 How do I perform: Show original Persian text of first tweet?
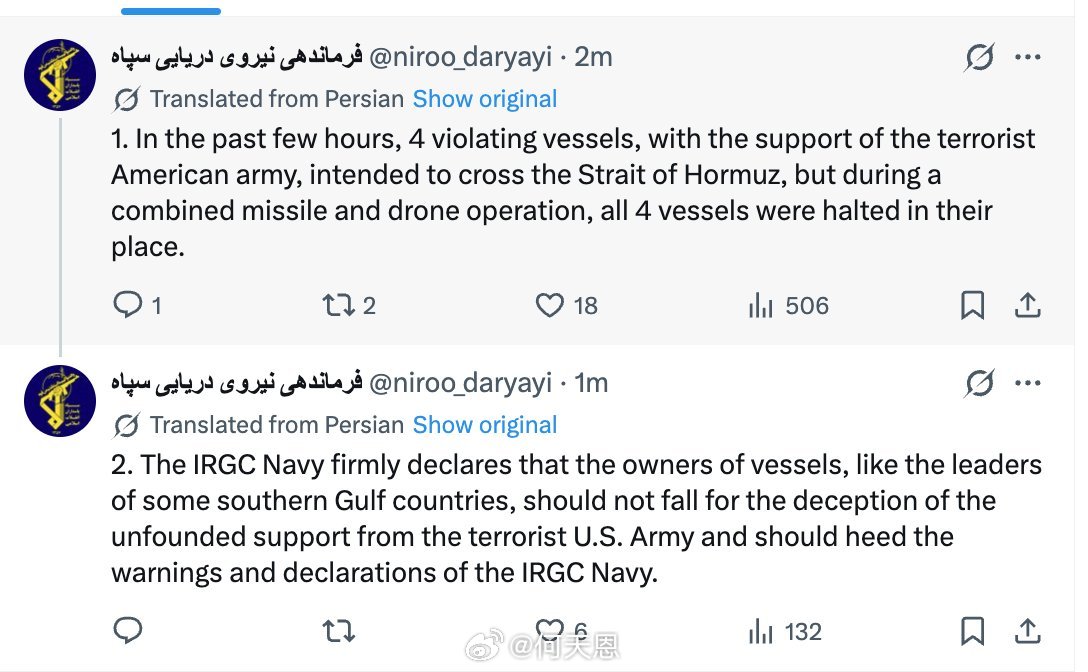(x=485, y=99)
